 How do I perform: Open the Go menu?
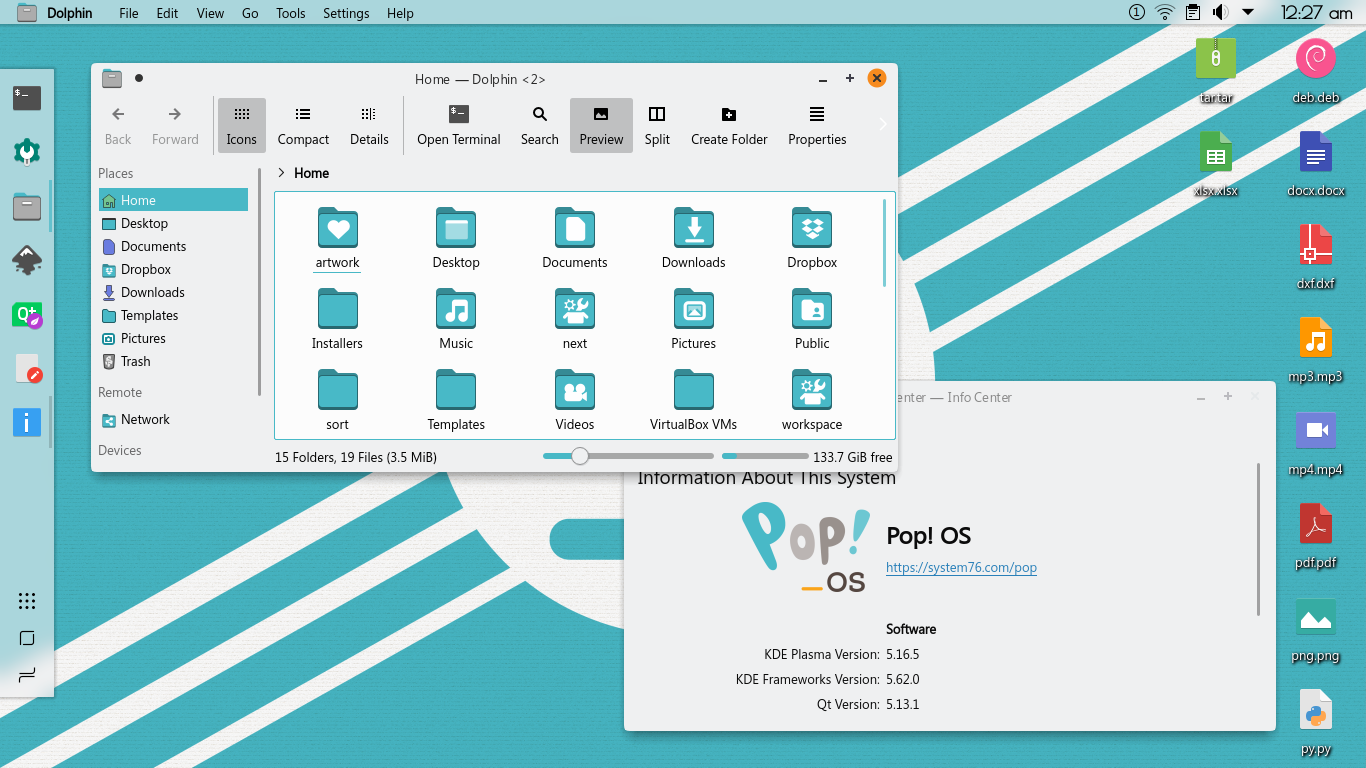point(250,13)
